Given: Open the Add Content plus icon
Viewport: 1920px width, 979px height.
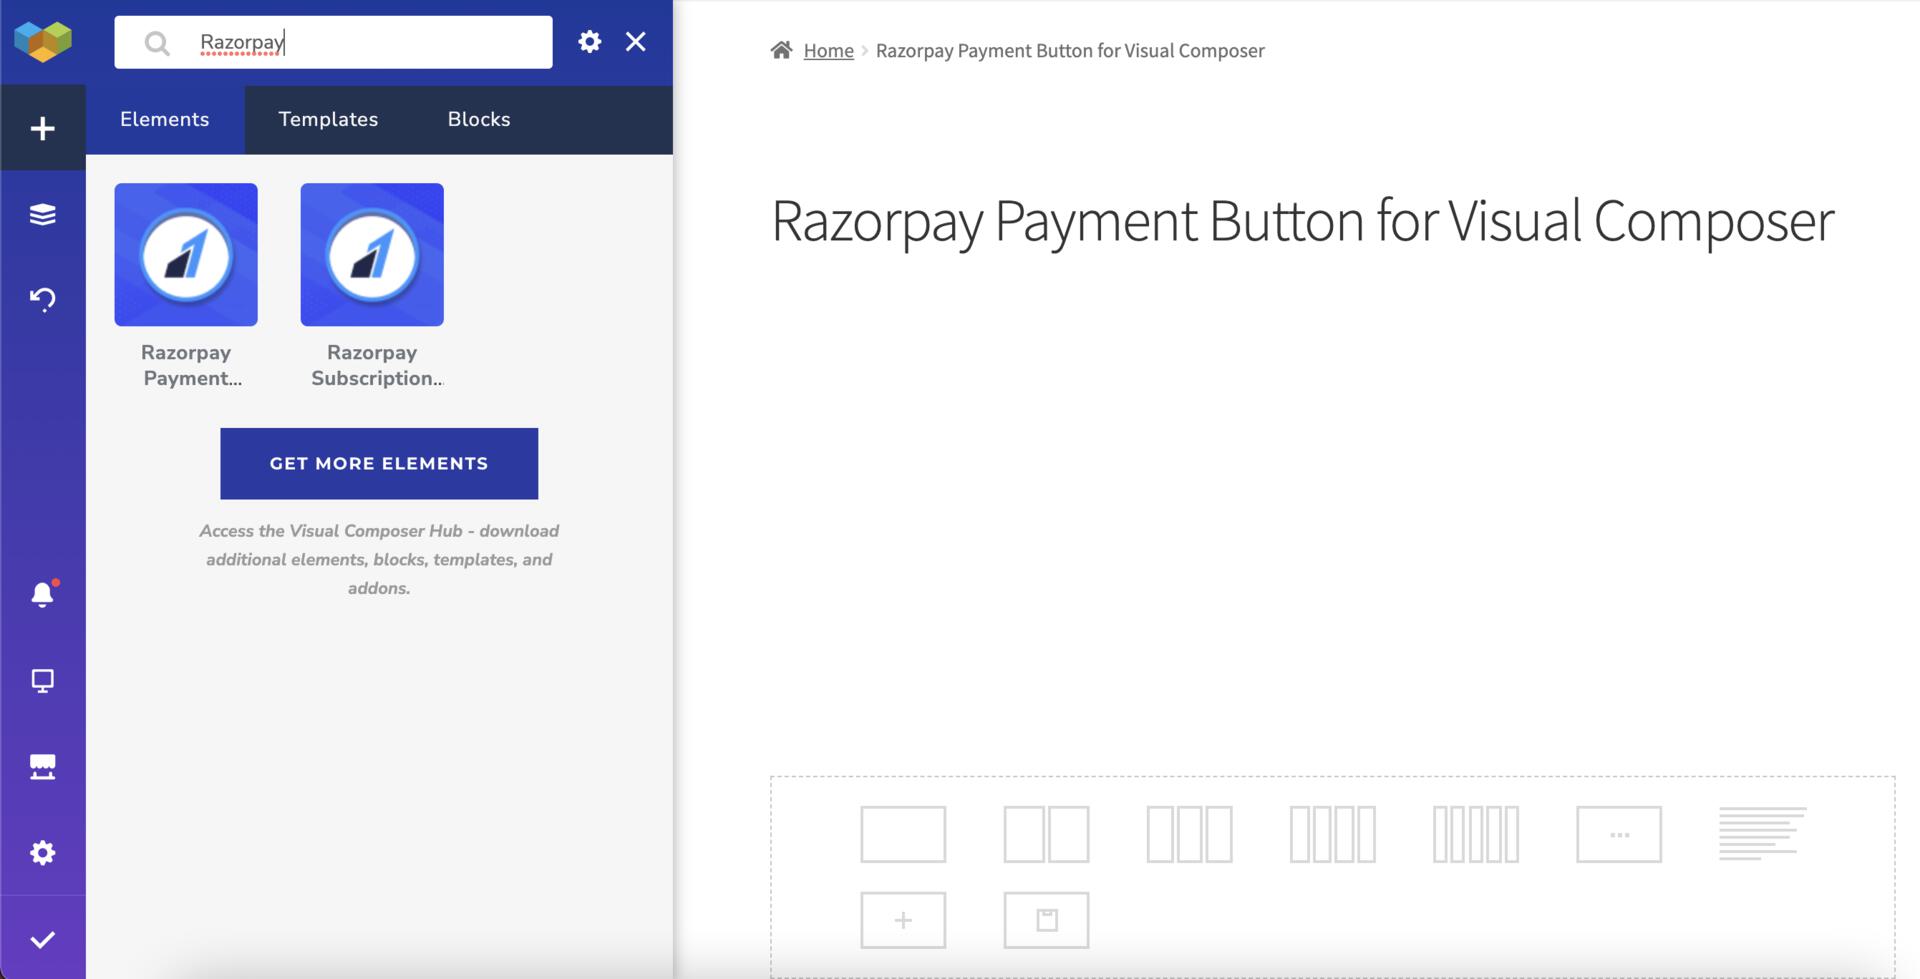Looking at the screenshot, I should [x=42, y=128].
